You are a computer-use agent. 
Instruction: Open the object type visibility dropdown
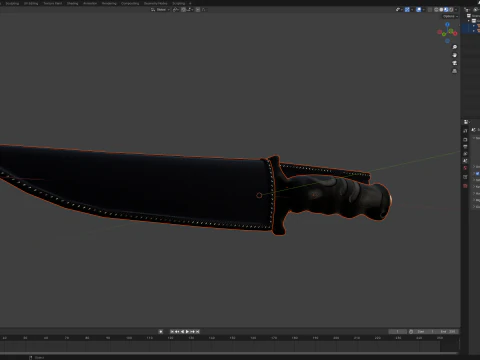pos(399,10)
